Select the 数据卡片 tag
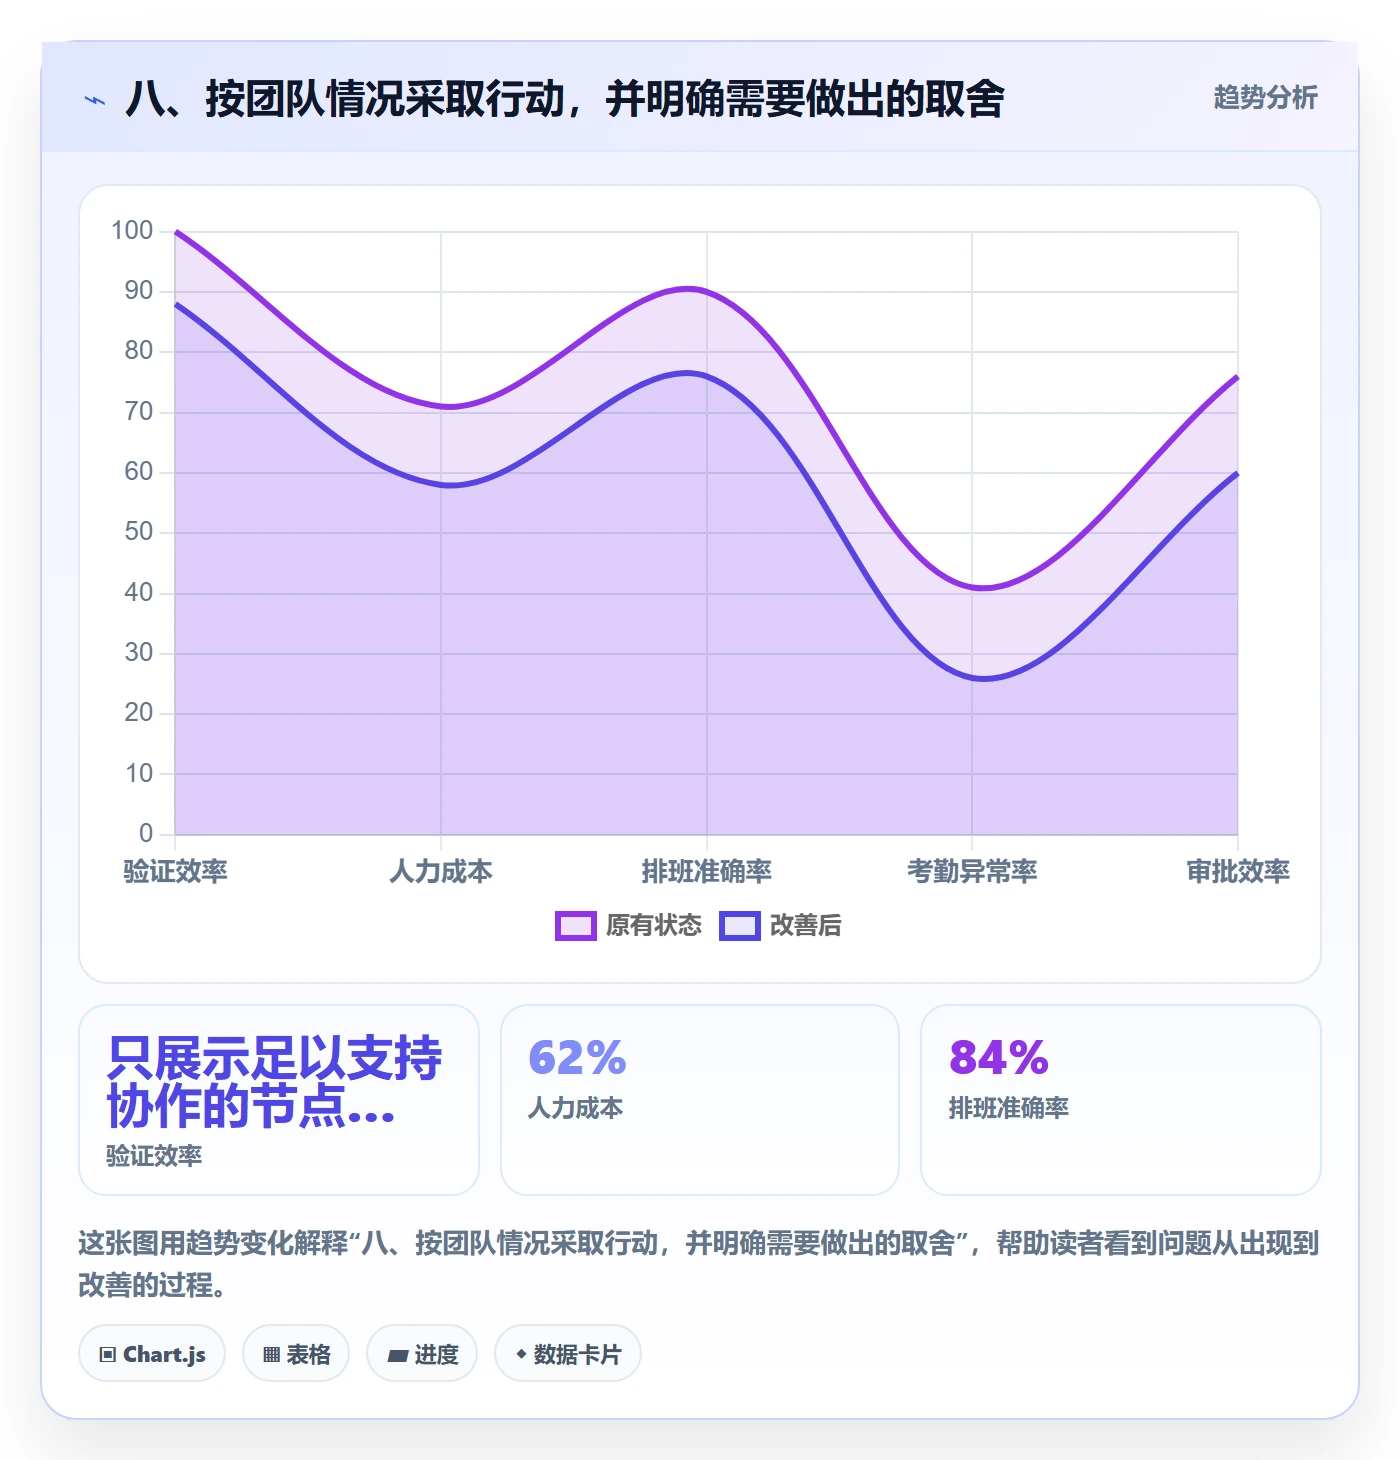 point(568,1354)
